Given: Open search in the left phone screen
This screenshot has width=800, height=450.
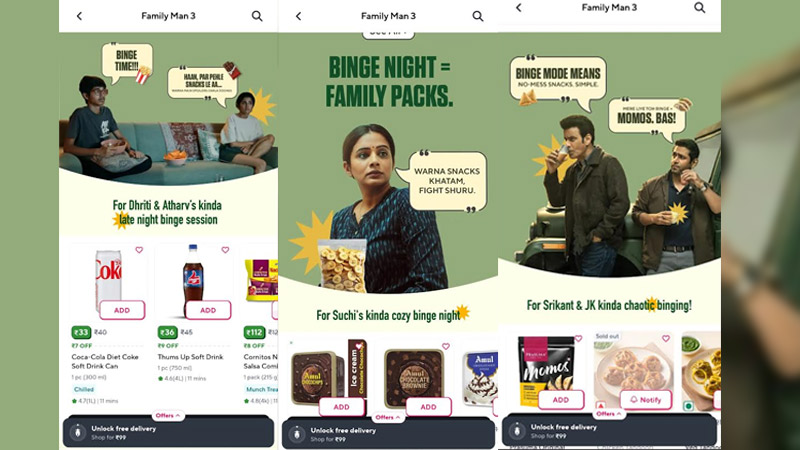Looking at the screenshot, I should pyautogui.click(x=257, y=16).
